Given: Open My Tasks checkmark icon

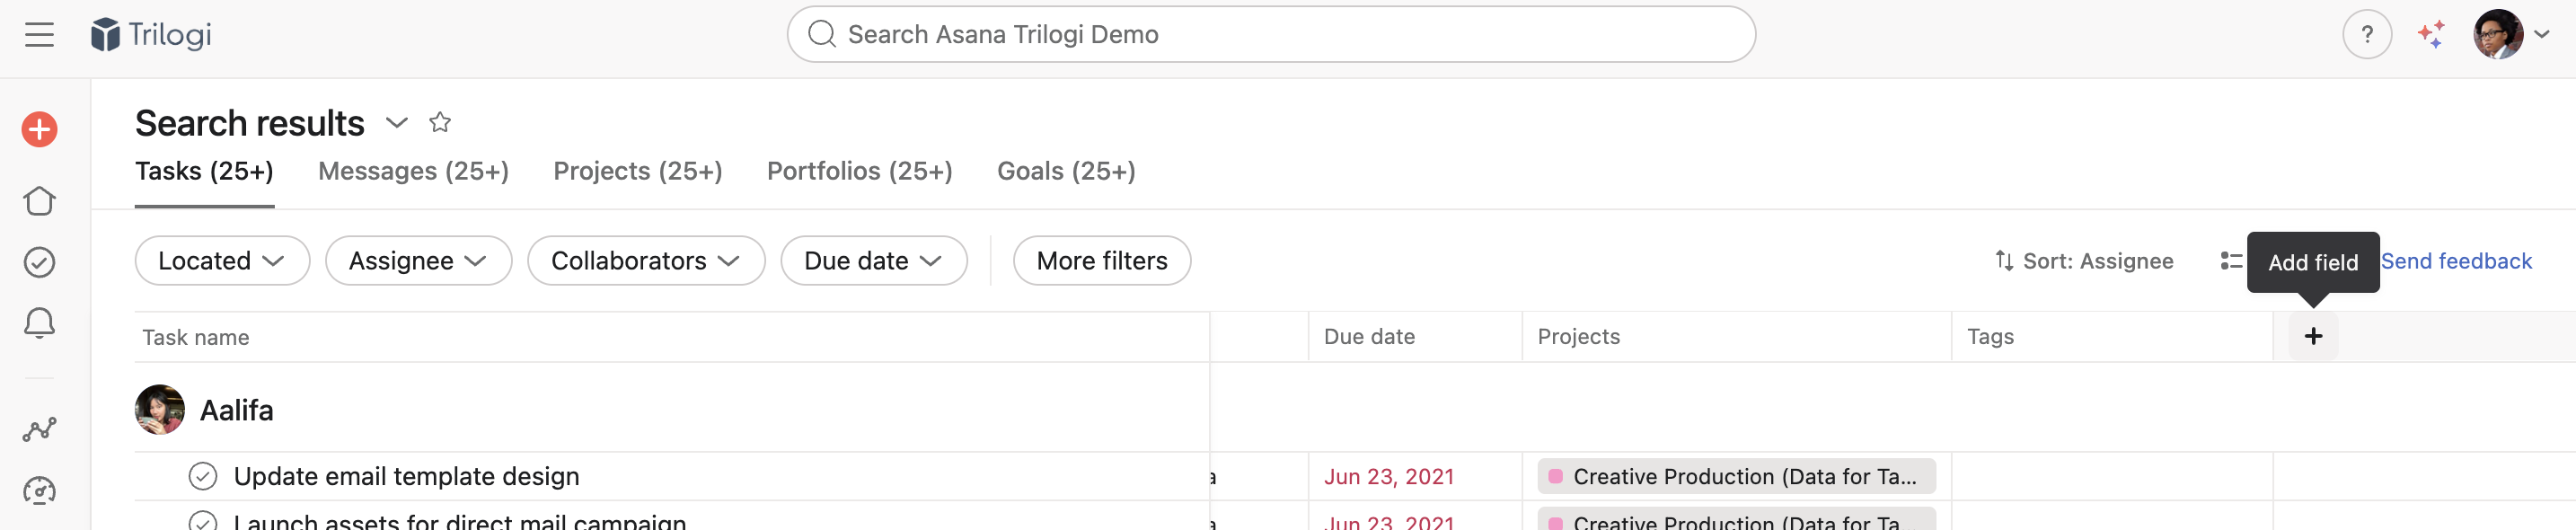Looking at the screenshot, I should tap(39, 262).
